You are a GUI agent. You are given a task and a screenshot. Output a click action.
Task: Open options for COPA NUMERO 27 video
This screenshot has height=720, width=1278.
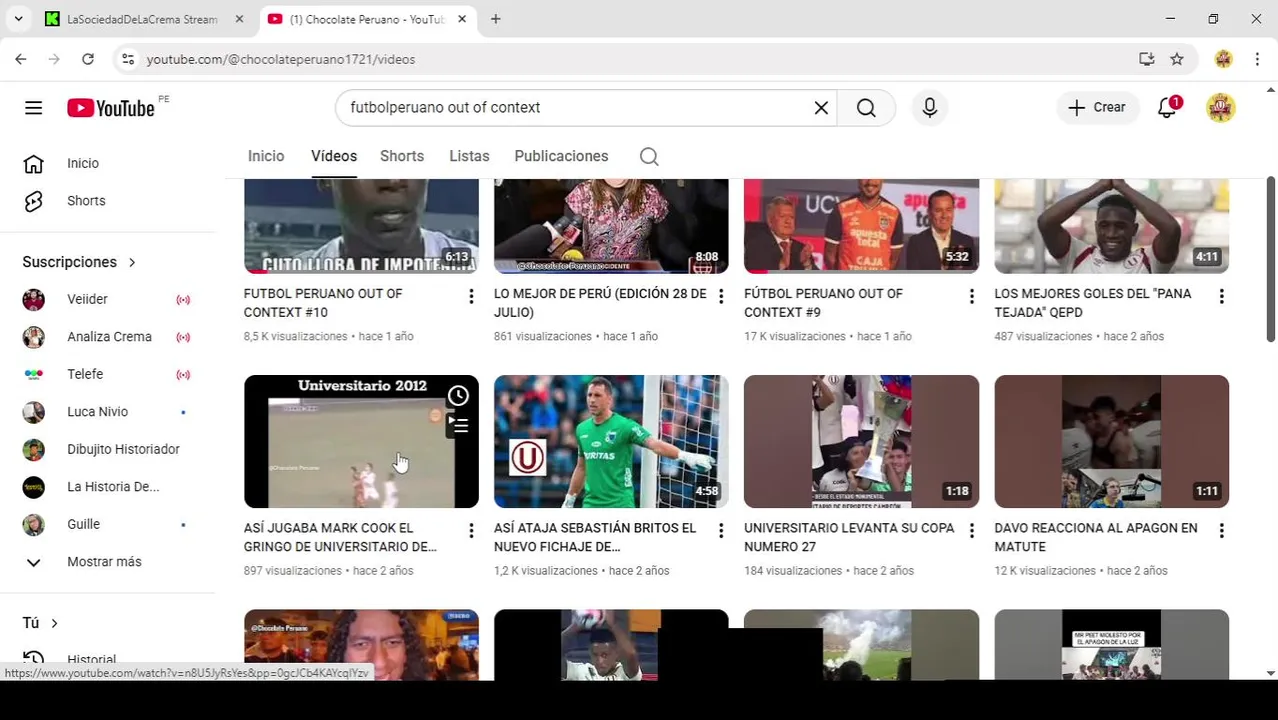971,530
